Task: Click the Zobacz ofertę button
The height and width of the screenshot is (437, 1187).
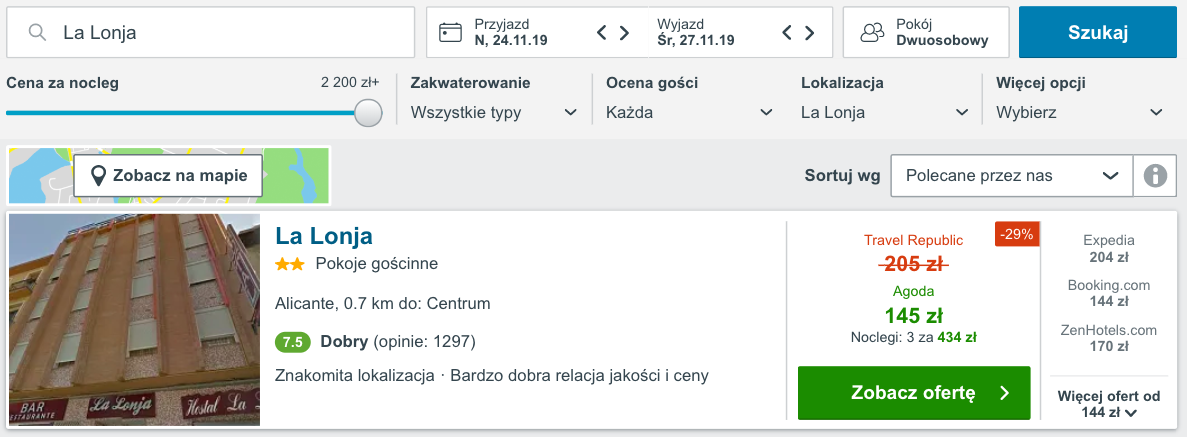Action: click(x=914, y=393)
